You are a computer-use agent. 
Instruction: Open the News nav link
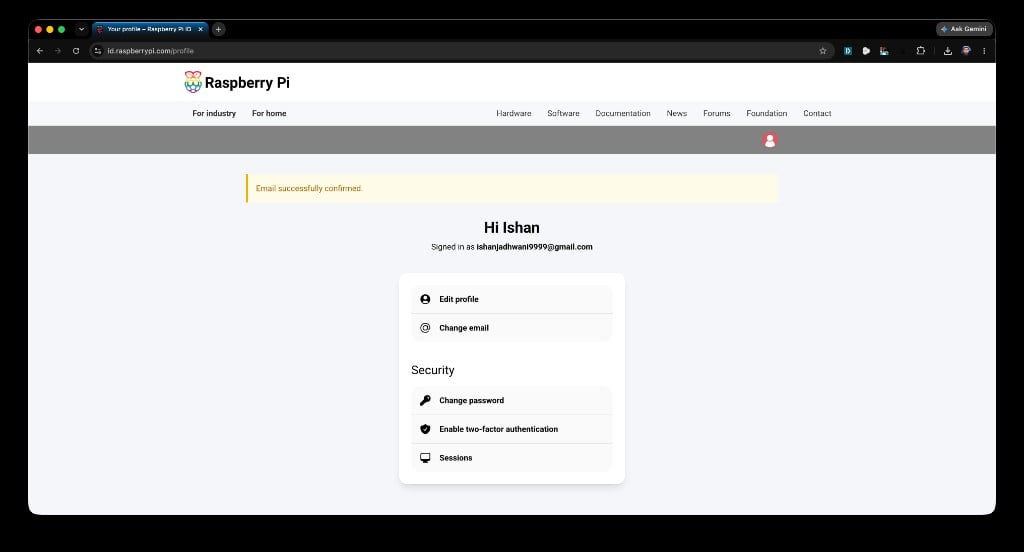[677, 113]
